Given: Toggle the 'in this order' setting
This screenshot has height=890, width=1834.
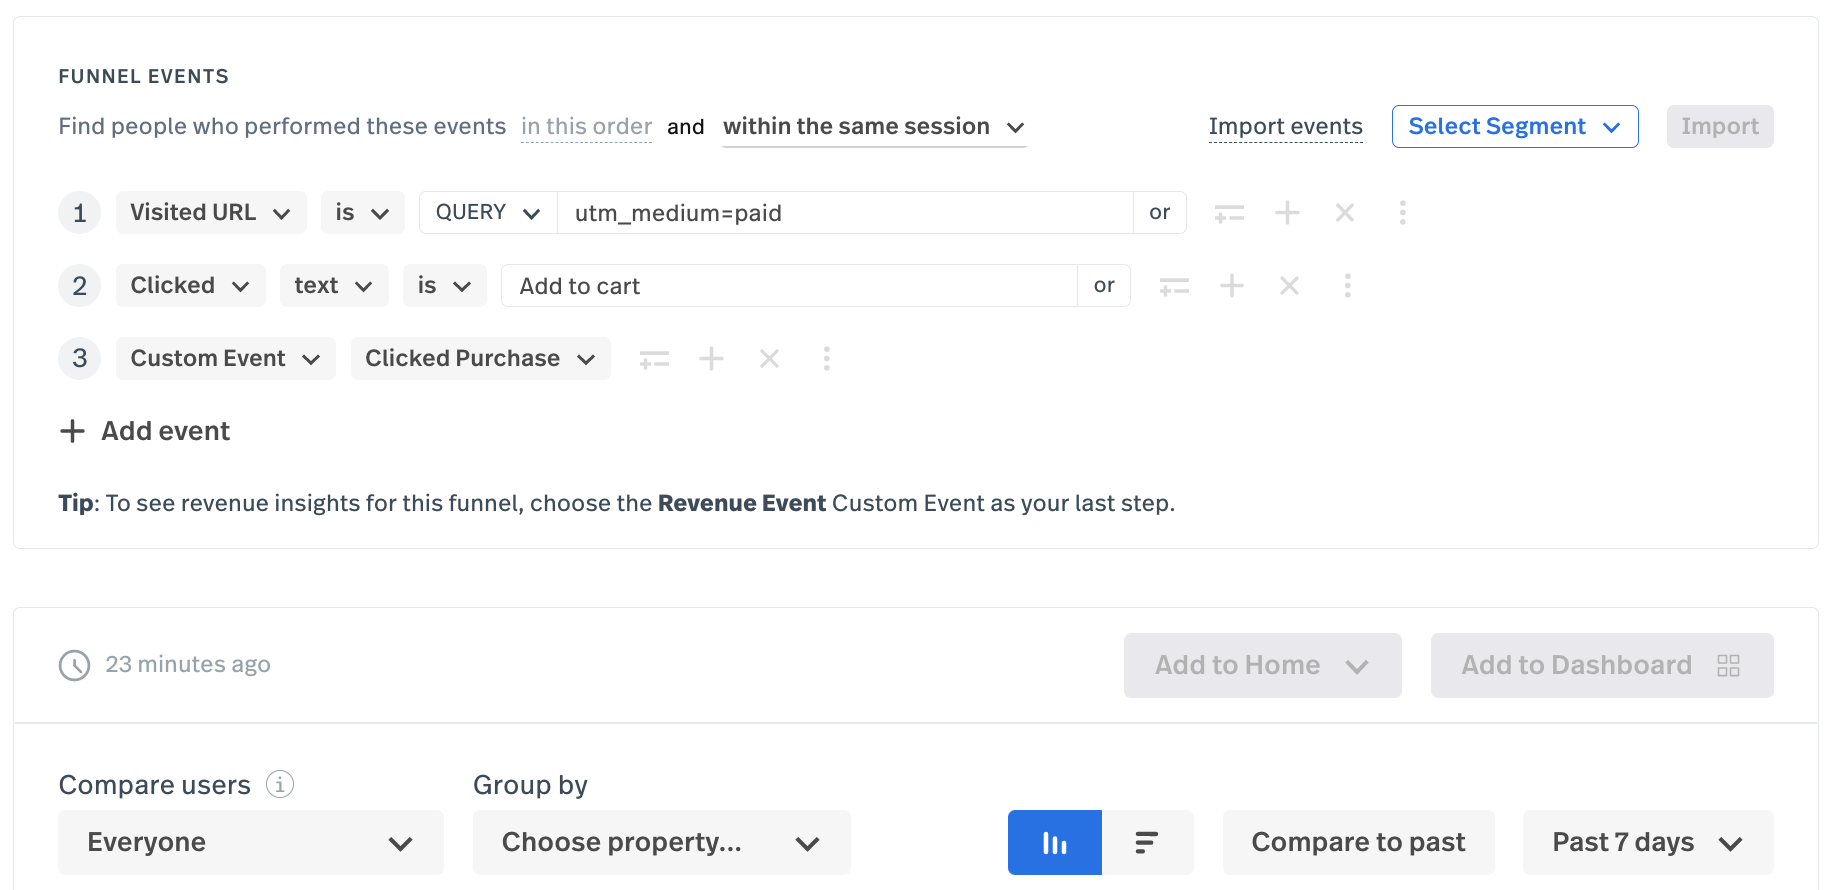Looking at the screenshot, I should tap(586, 127).
